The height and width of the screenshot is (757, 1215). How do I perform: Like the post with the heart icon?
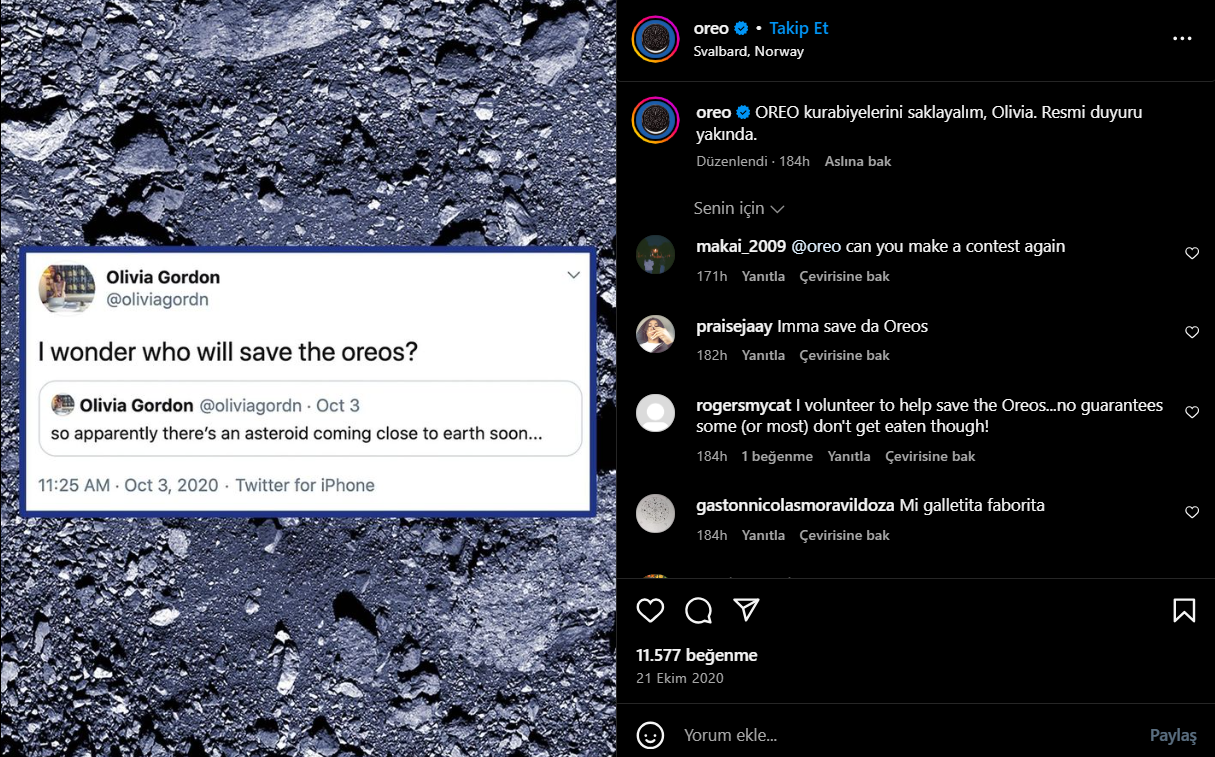point(650,610)
